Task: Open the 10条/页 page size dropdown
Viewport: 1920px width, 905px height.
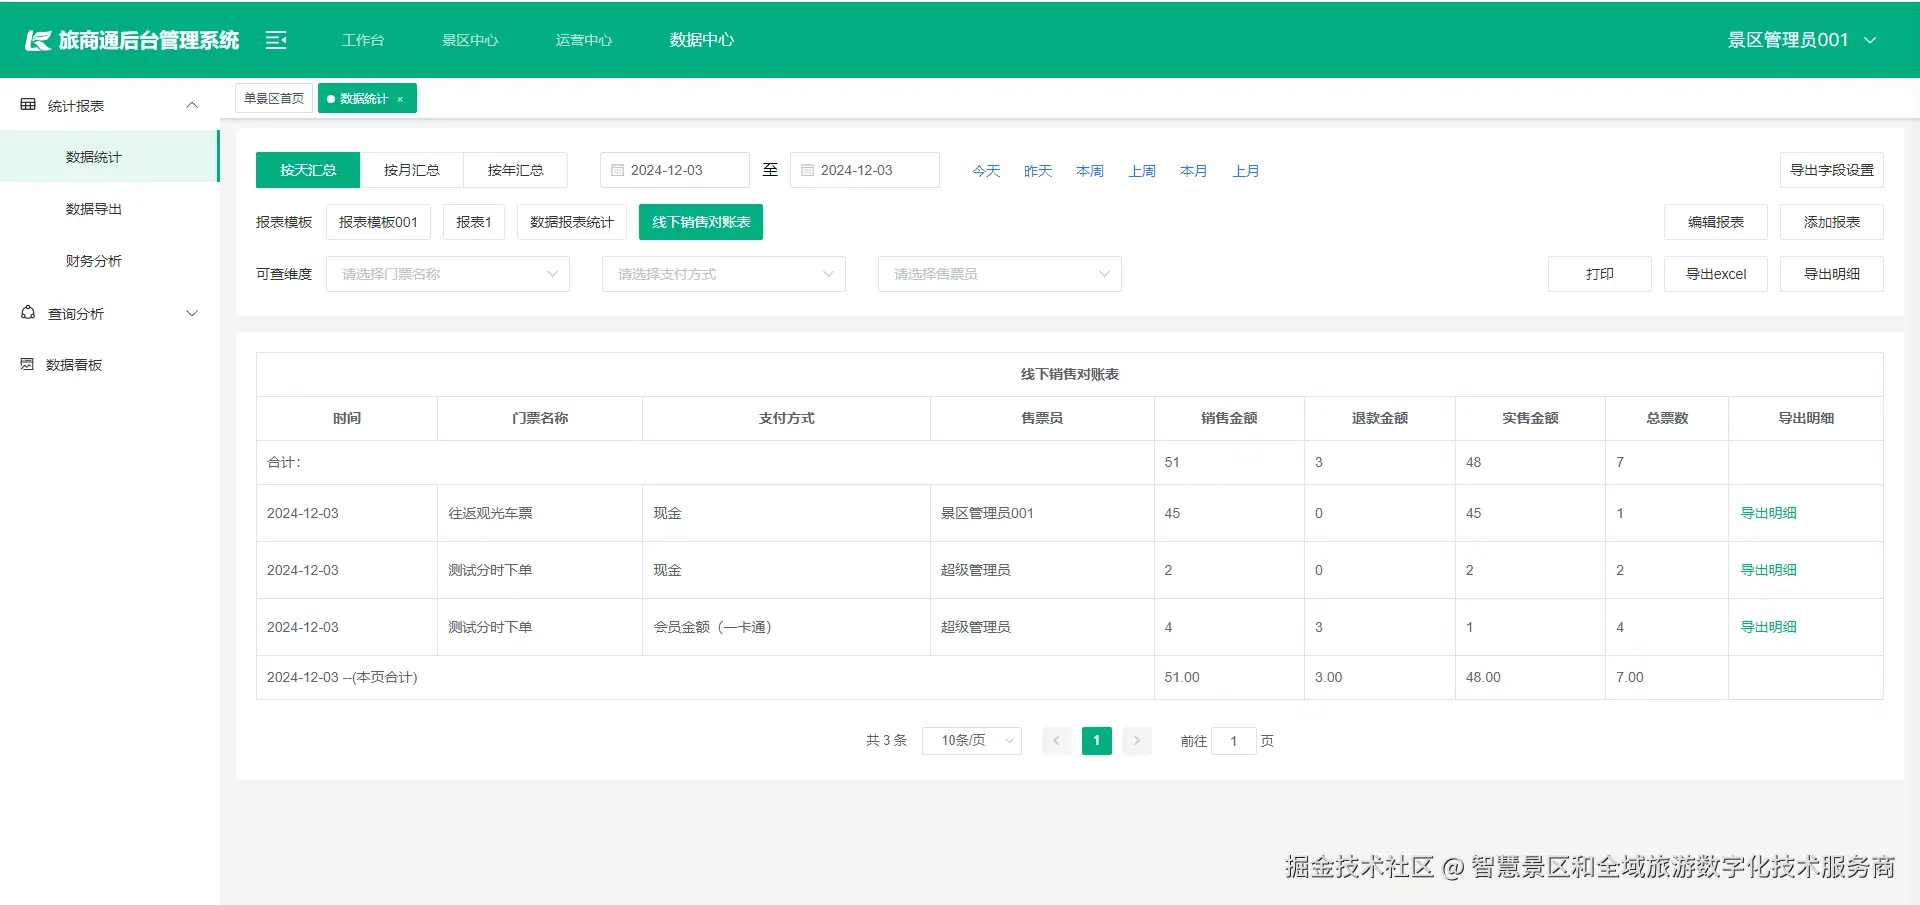Action: (x=970, y=741)
